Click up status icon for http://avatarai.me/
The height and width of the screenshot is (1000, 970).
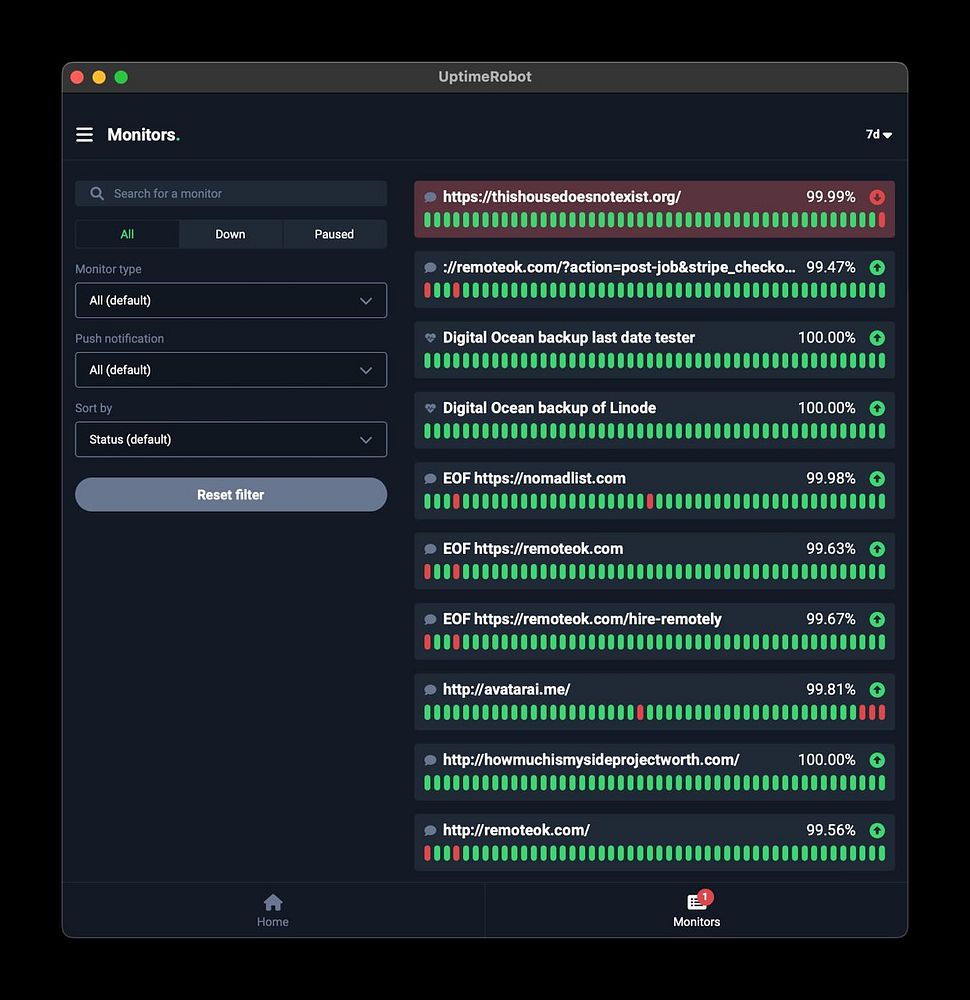[877, 689]
